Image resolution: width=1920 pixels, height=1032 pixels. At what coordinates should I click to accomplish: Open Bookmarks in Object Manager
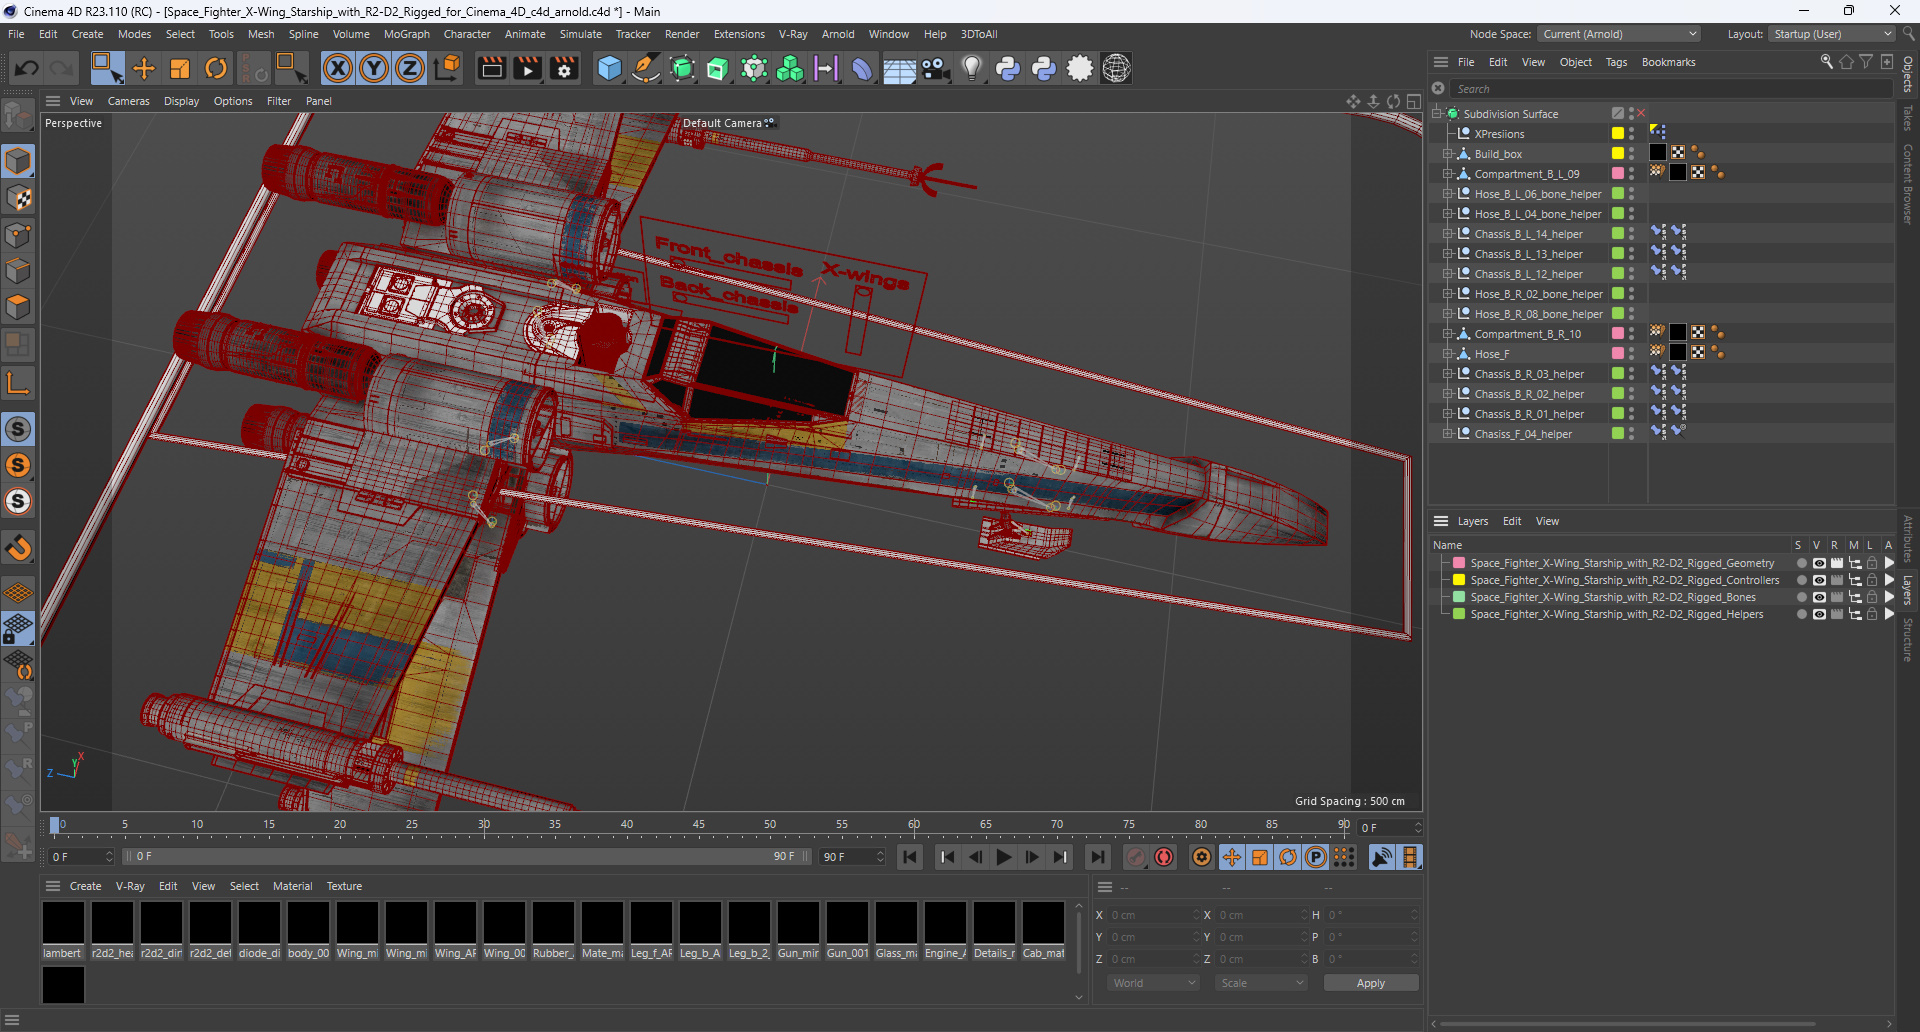[x=1668, y=62]
